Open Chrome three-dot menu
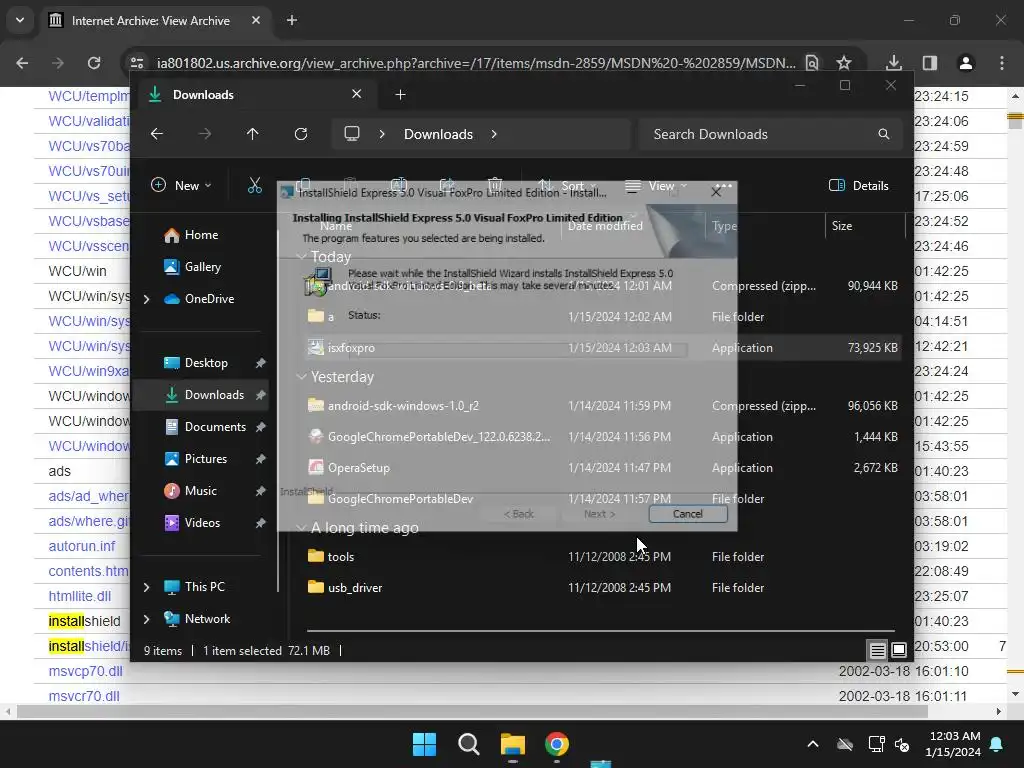Viewport: 1024px width, 768px height. click(1002, 63)
